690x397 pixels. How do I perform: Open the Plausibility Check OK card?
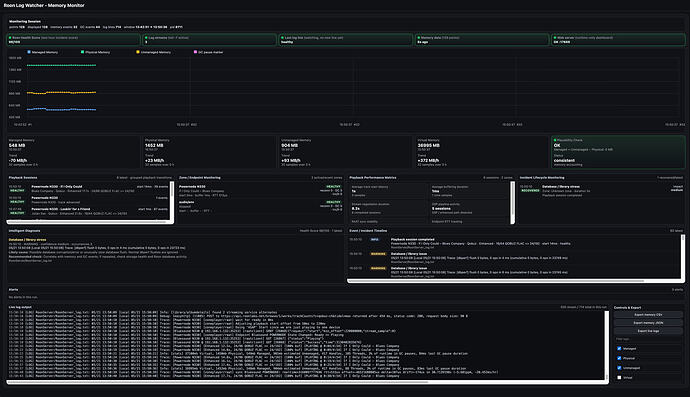[618, 152]
